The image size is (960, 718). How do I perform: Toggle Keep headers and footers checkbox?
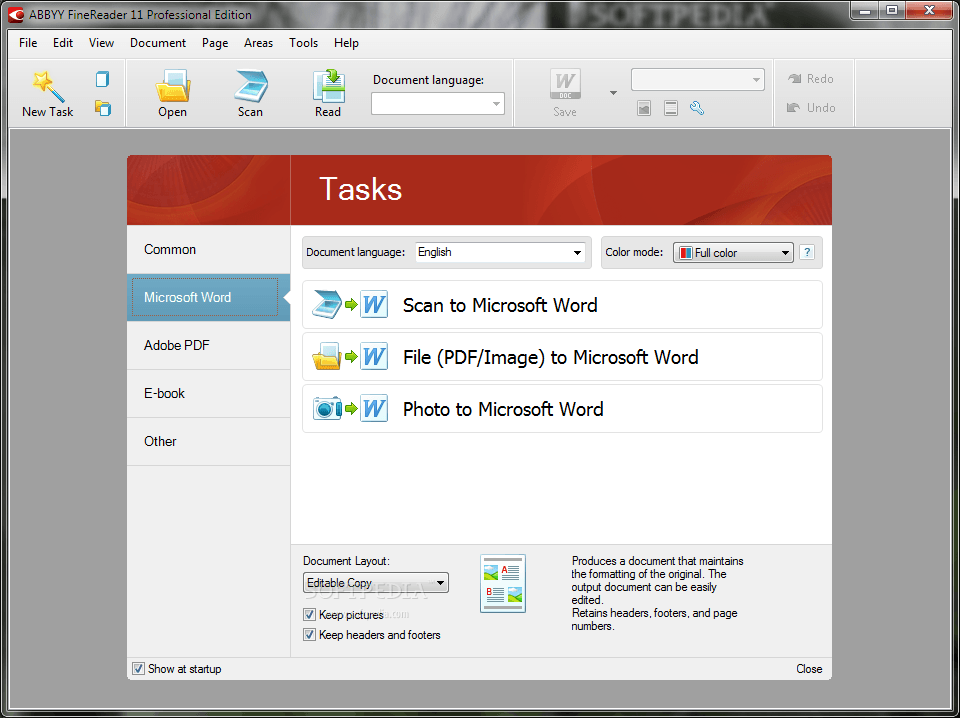point(310,635)
